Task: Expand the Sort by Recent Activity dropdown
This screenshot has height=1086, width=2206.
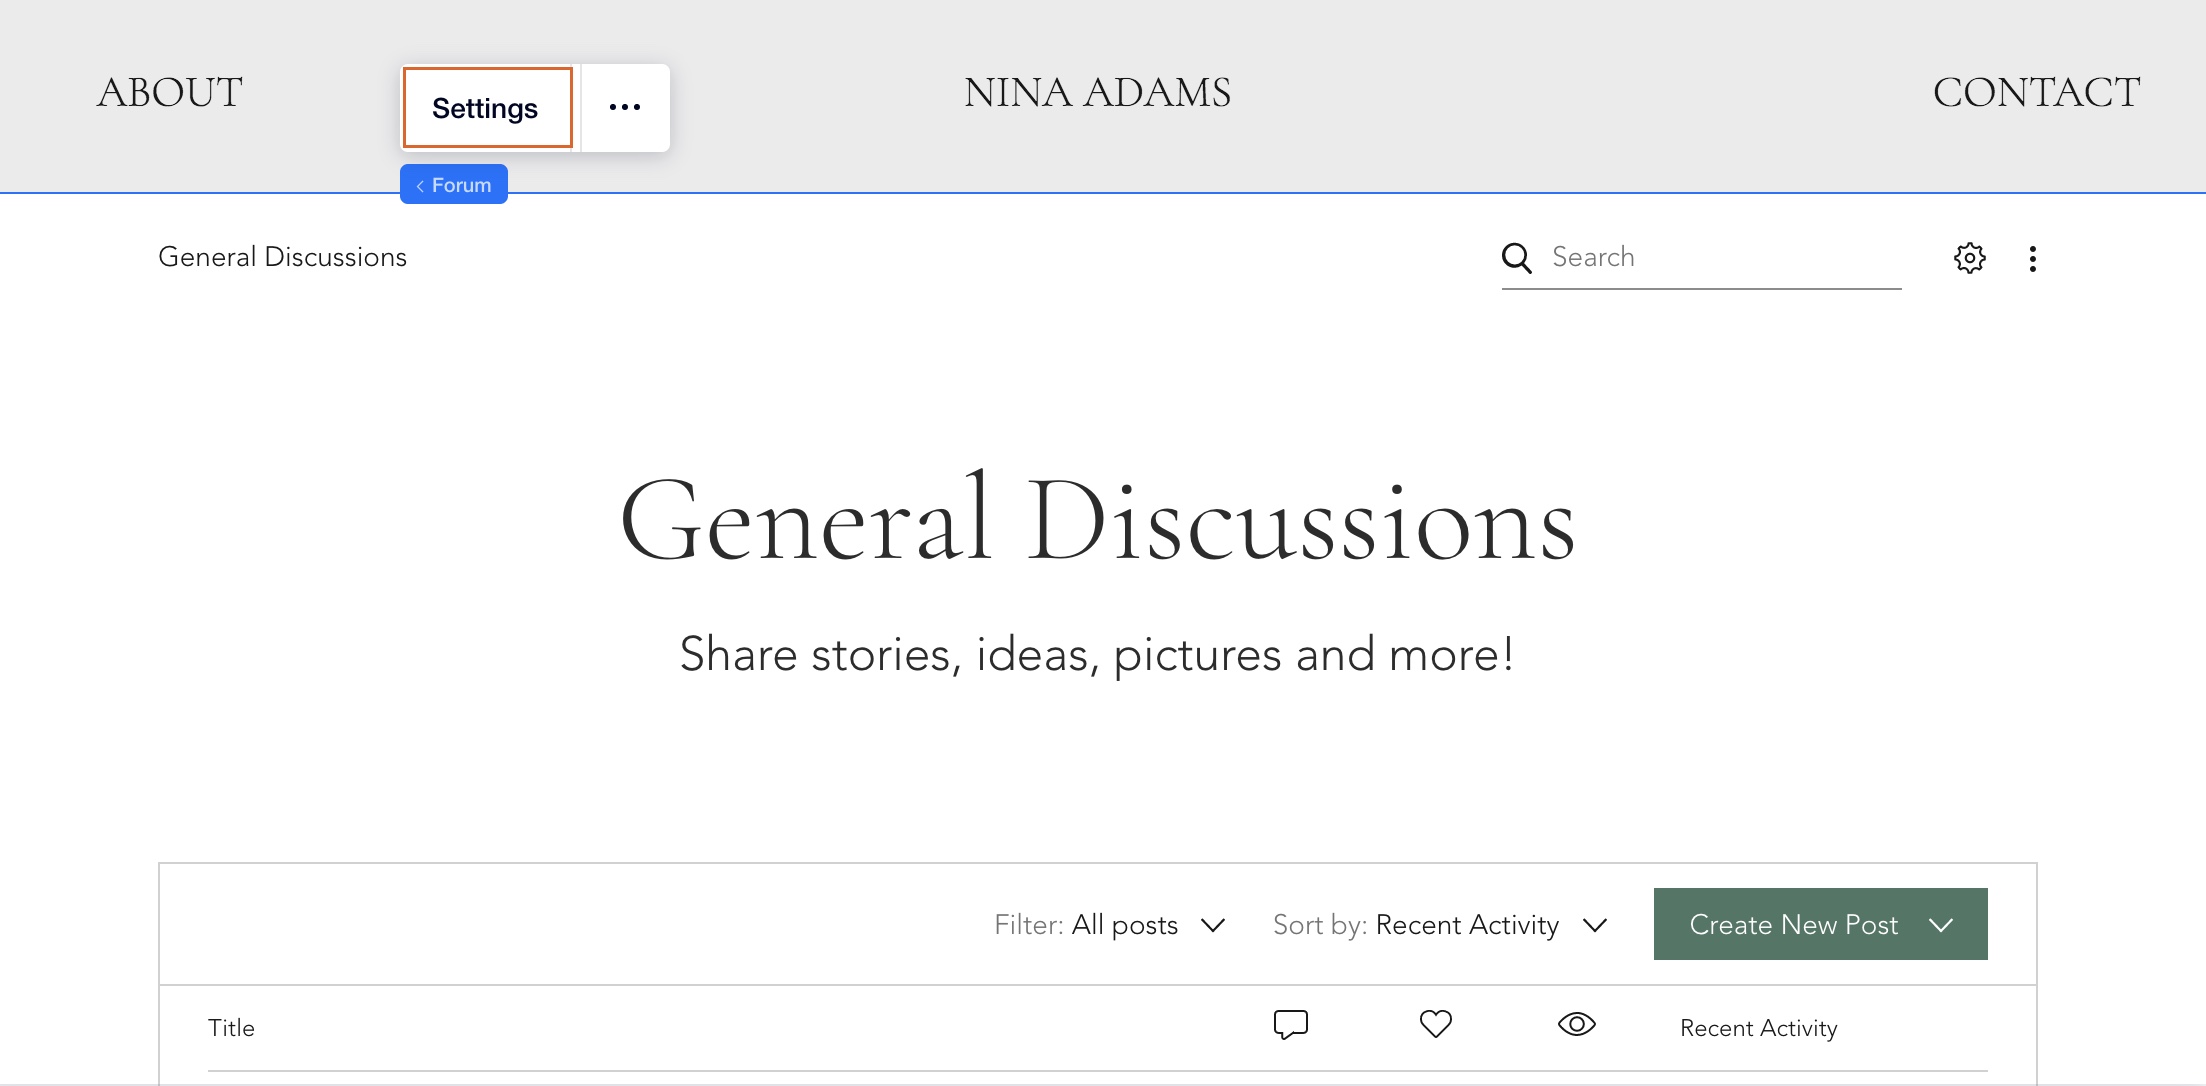Action: pos(1440,925)
